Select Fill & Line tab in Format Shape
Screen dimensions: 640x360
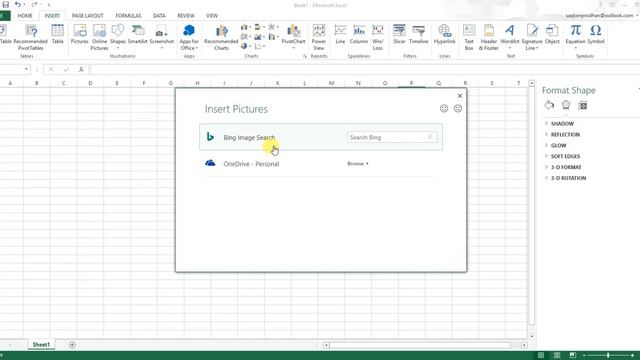(549, 105)
